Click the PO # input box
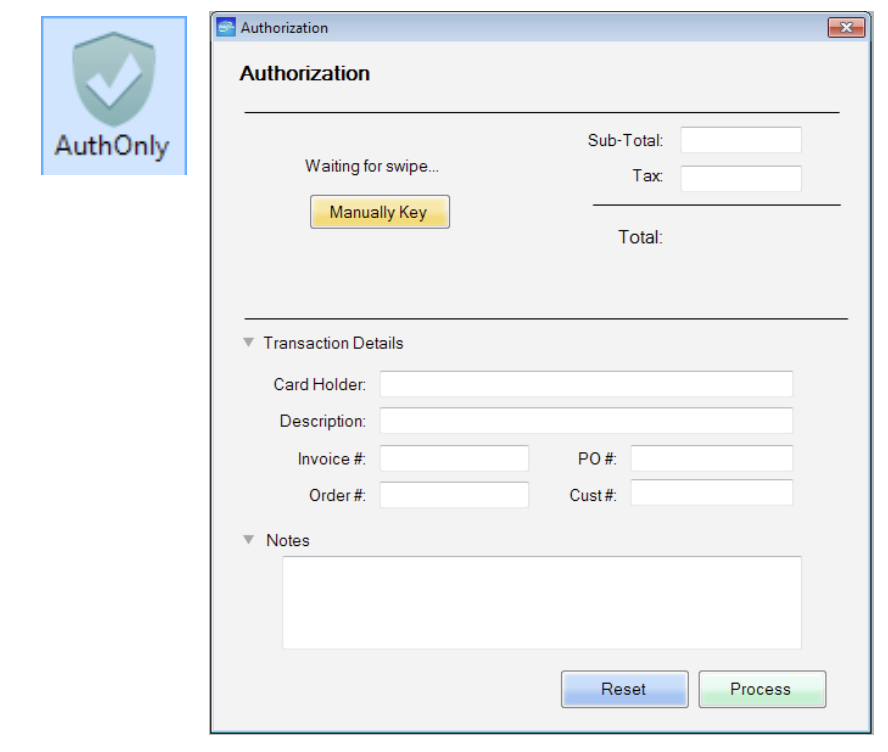The height and width of the screenshot is (752, 888). (711, 459)
